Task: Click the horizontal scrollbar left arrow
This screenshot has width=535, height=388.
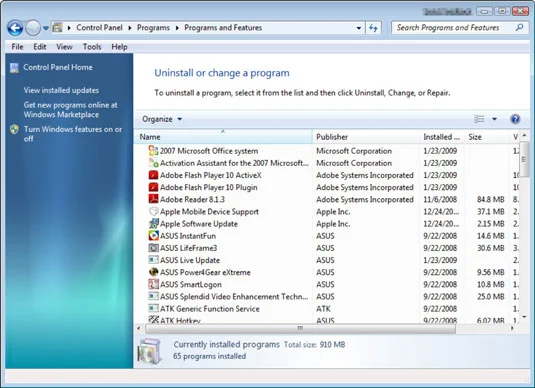Action: tap(139, 328)
